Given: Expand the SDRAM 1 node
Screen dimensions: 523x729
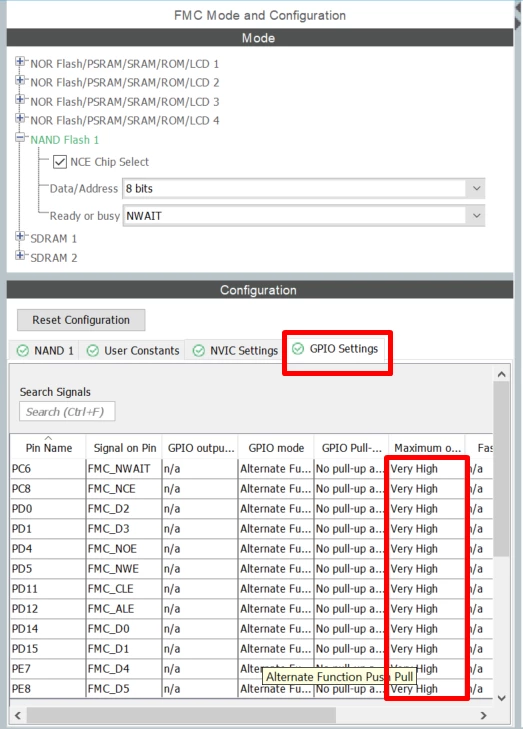Looking at the screenshot, I should pyautogui.click(x=20, y=236).
